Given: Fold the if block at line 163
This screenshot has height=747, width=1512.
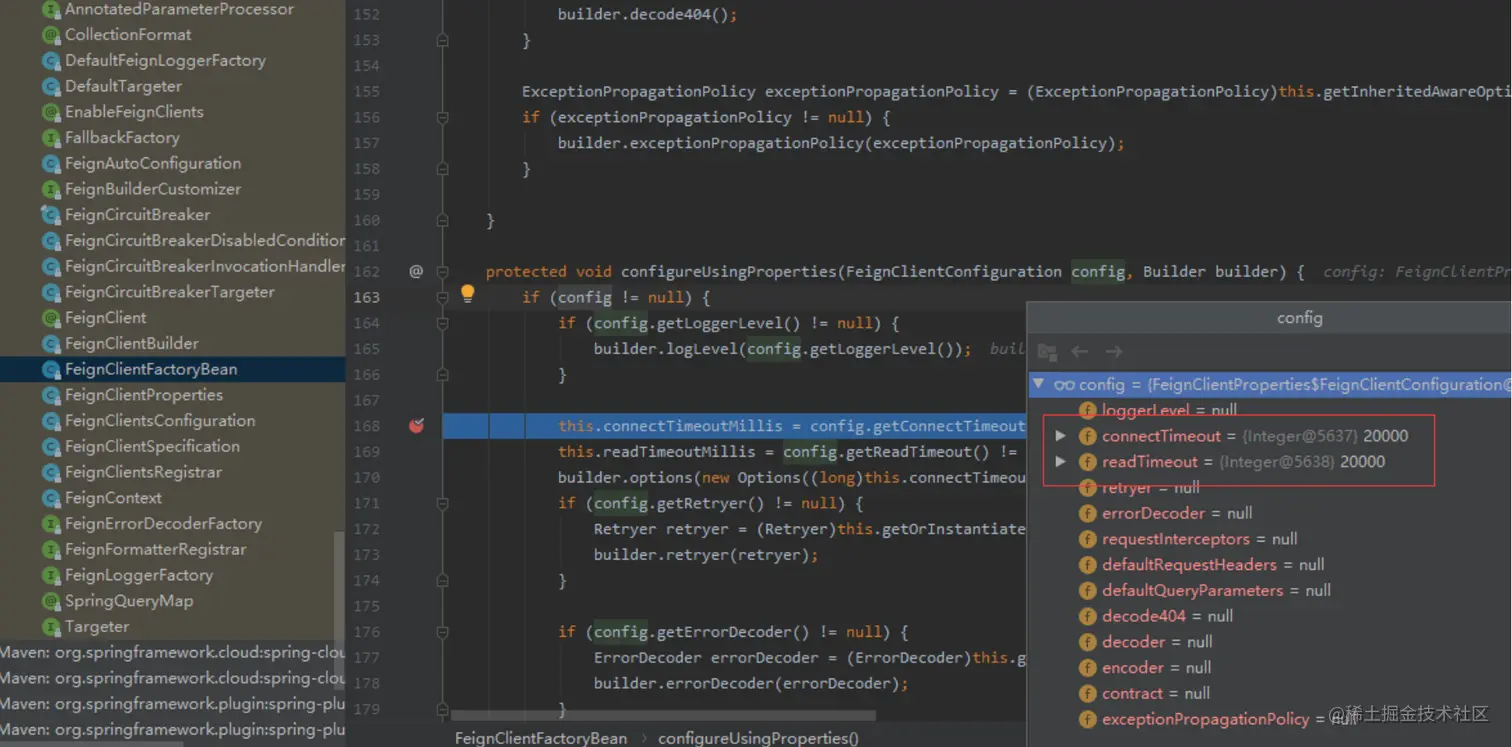Looking at the screenshot, I should (442, 297).
